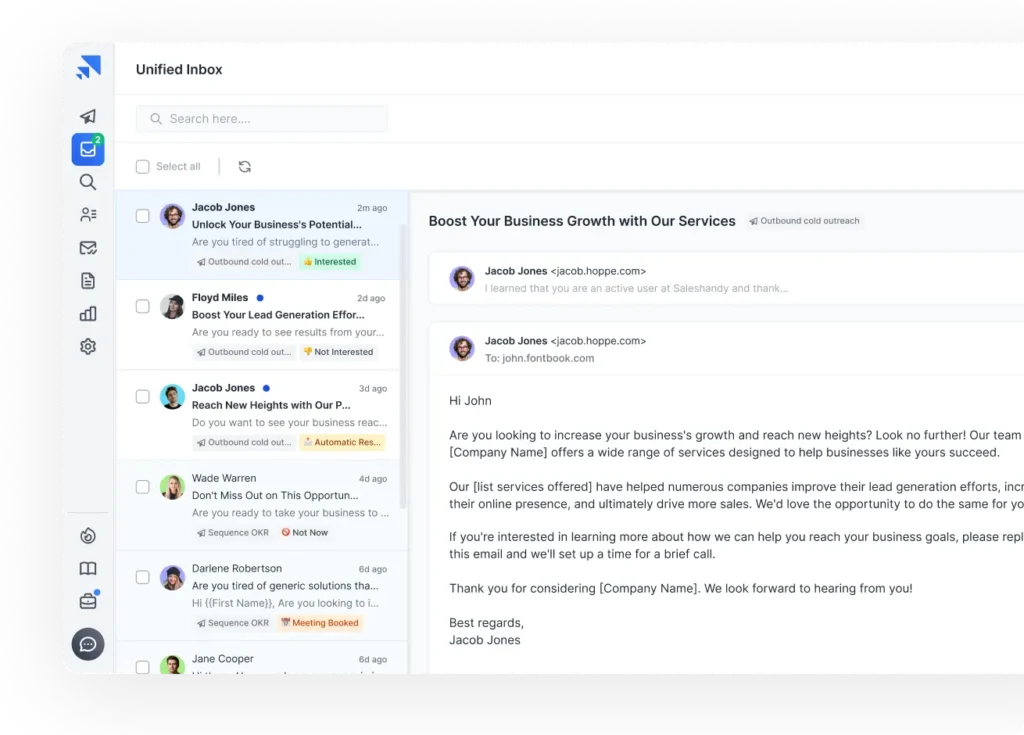
Task: Open the chat support bubble button
Action: tap(88, 644)
